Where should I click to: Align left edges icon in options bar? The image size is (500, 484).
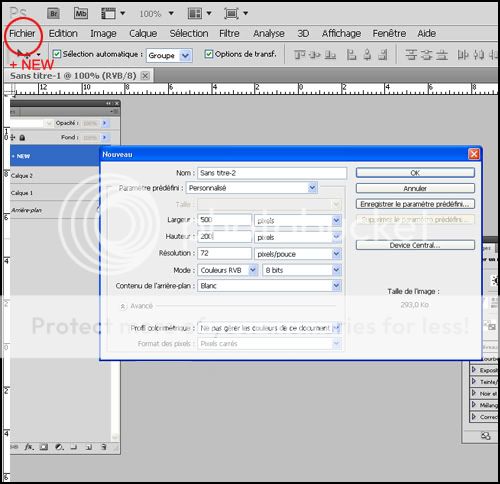(x=351, y=55)
